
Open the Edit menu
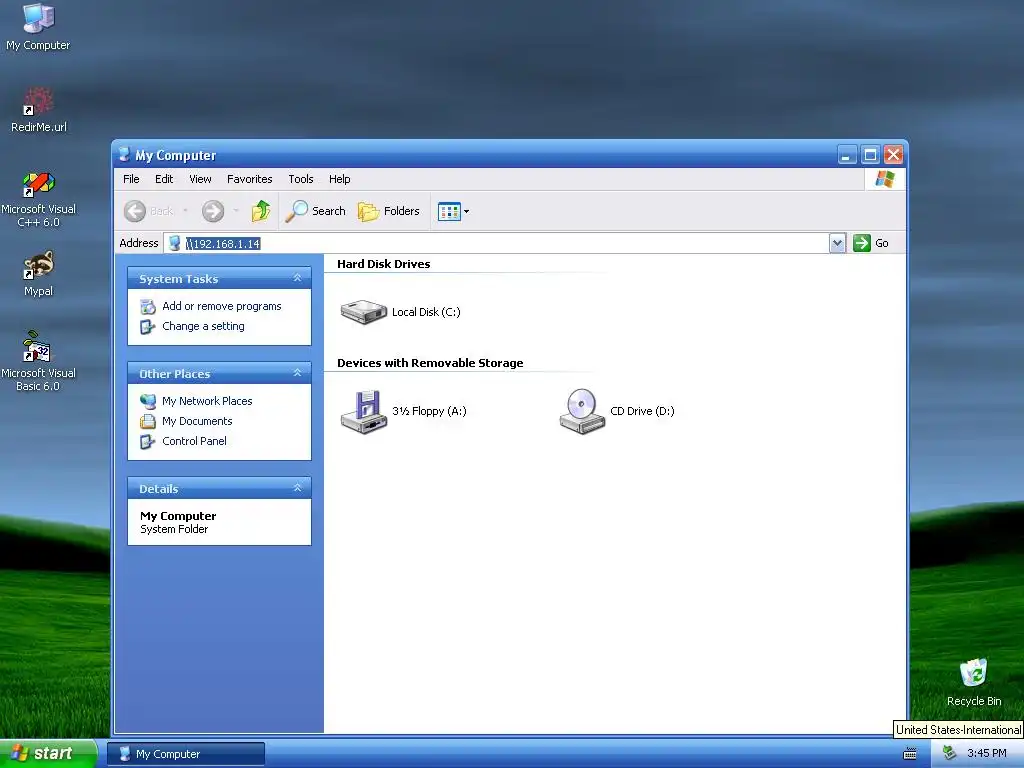click(x=164, y=179)
